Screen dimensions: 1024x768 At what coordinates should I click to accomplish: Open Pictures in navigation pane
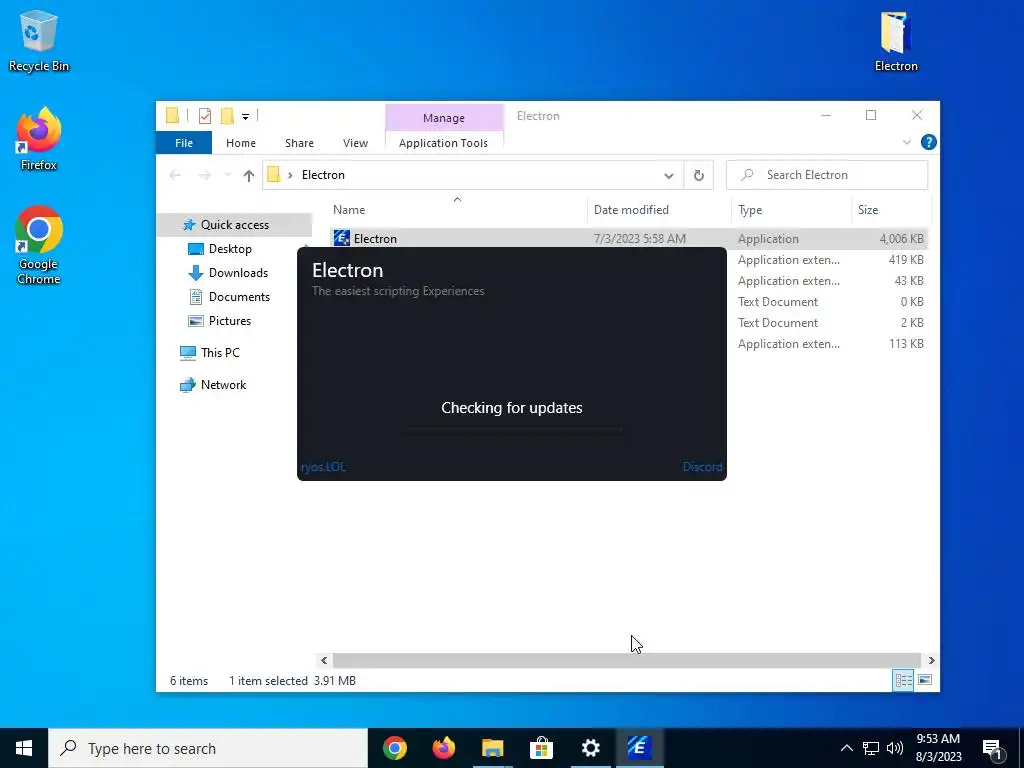[x=229, y=321]
